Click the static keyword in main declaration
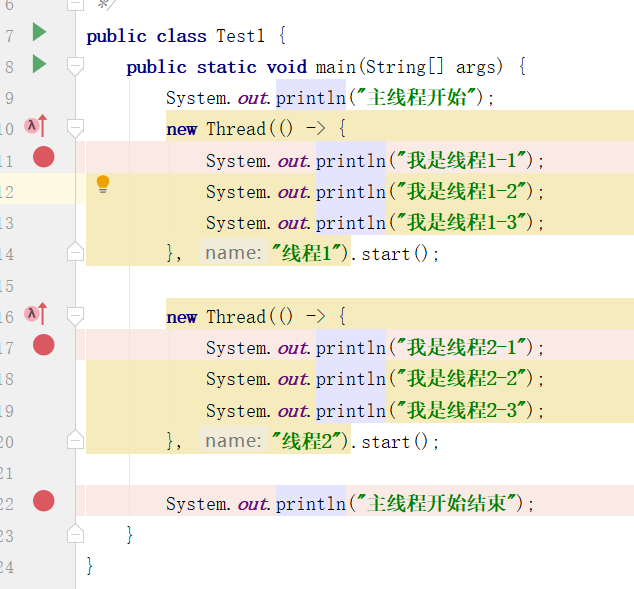The width and height of the screenshot is (634, 589). click(x=227, y=67)
